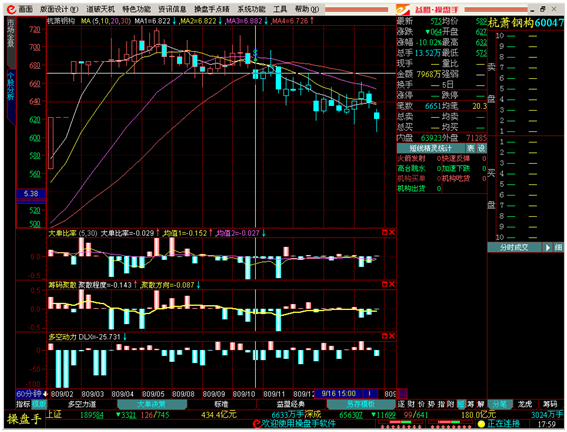Open the 画面 menu

tap(26, 9)
